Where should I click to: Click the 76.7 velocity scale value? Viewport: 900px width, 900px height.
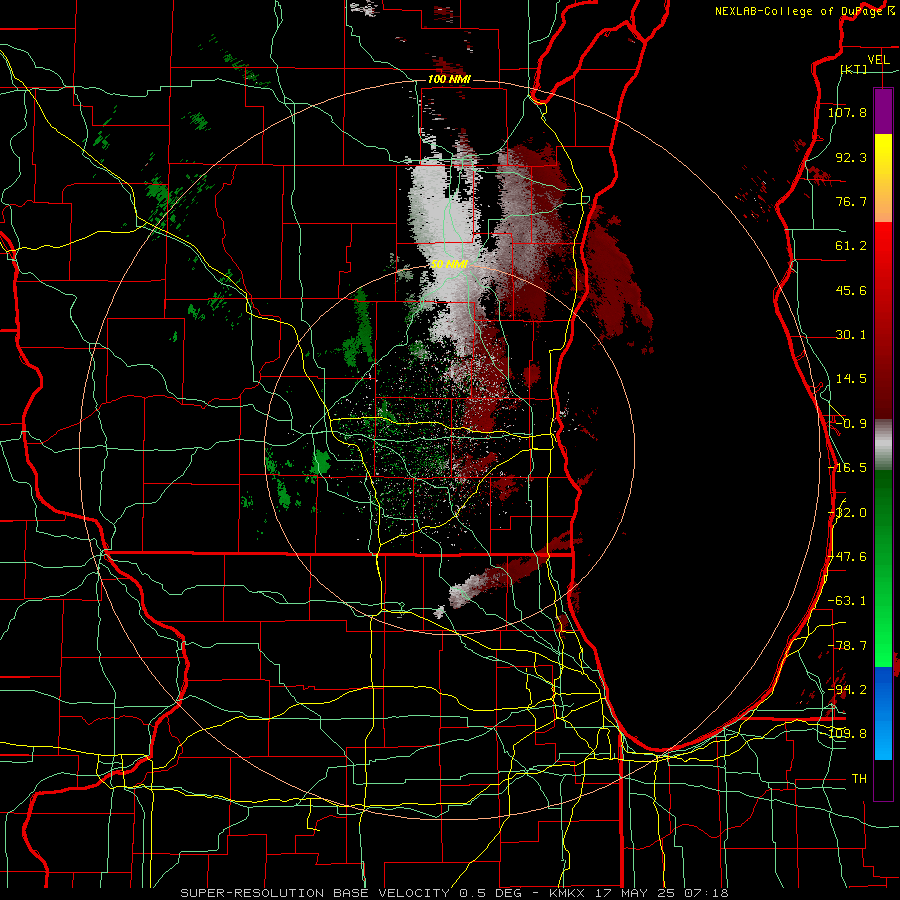(x=851, y=201)
